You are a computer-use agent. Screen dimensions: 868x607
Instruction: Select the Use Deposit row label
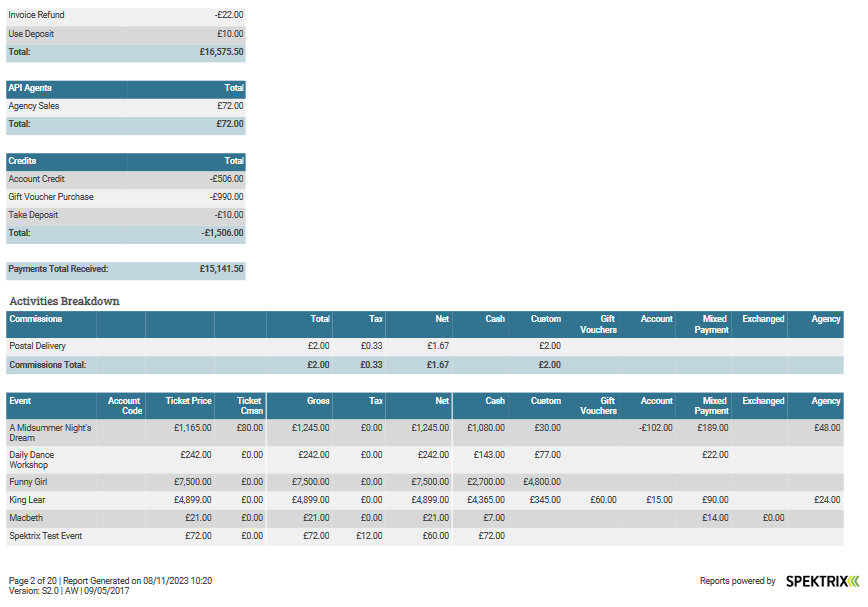pos(31,34)
